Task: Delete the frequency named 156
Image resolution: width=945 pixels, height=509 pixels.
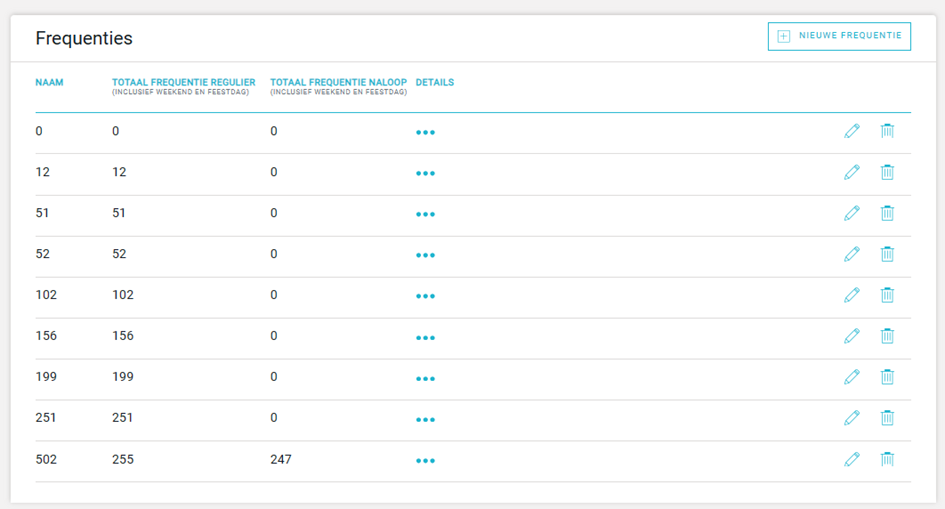Action: 887,336
